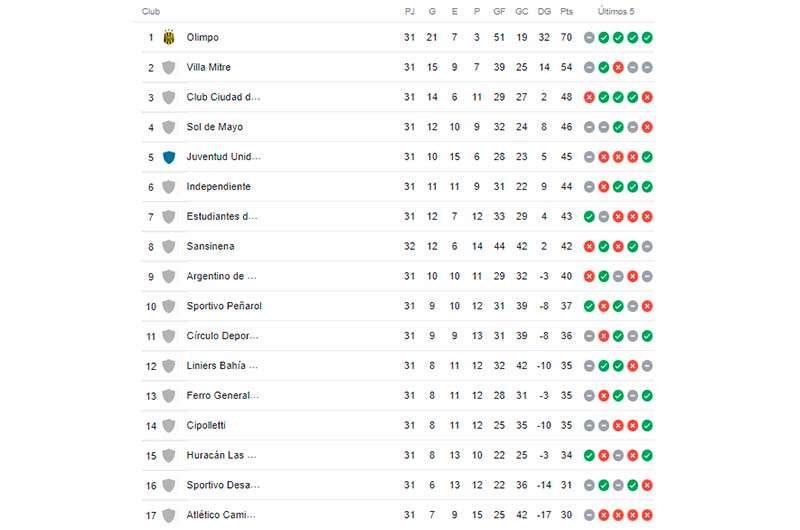Screen dimensions: 800x530
Task: Click Juventud Unida's green win result icon
Action: tap(647, 157)
